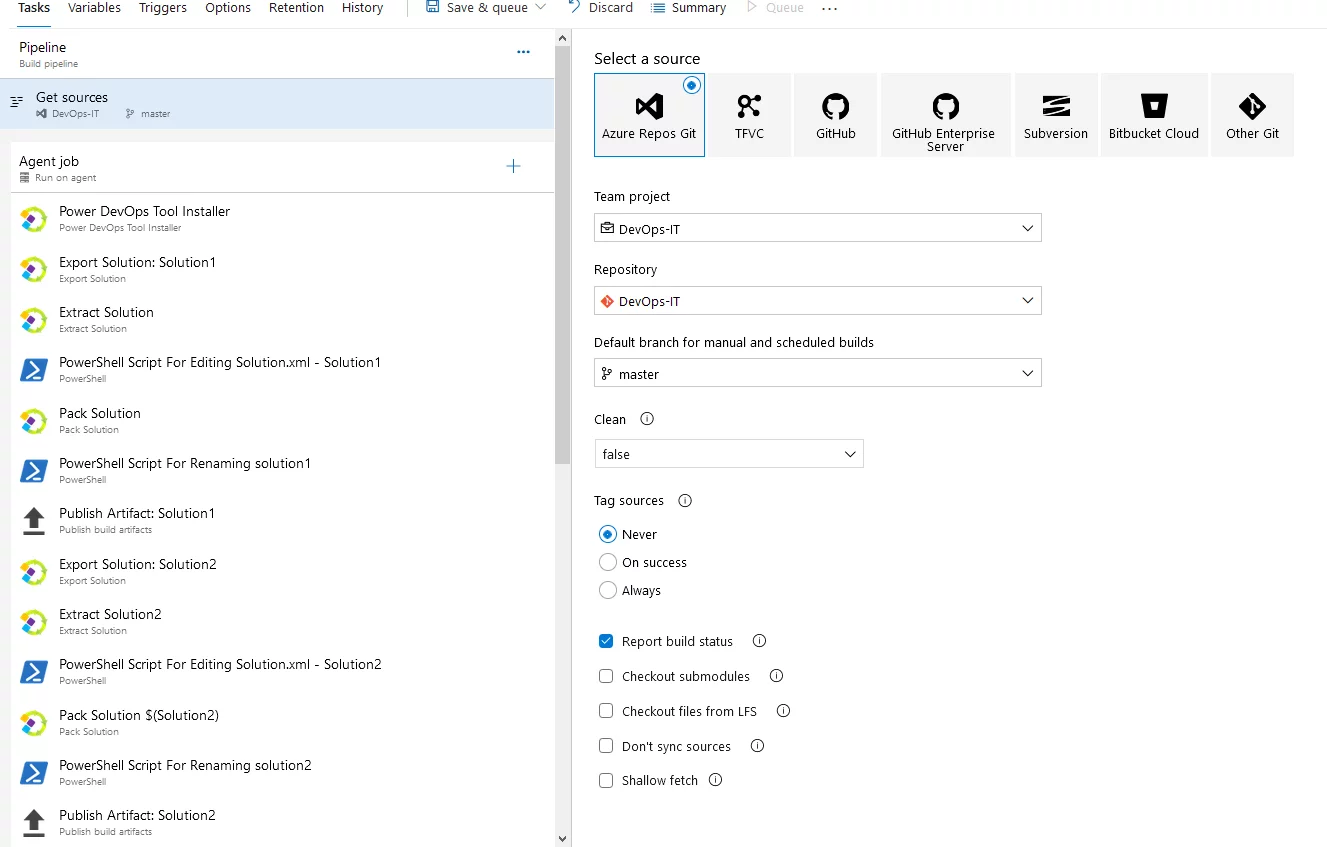Image resolution: width=1327 pixels, height=847 pixels.
Task: Click the Publish Artifact: Solution1 upload icon
Action: pos(34,521)
